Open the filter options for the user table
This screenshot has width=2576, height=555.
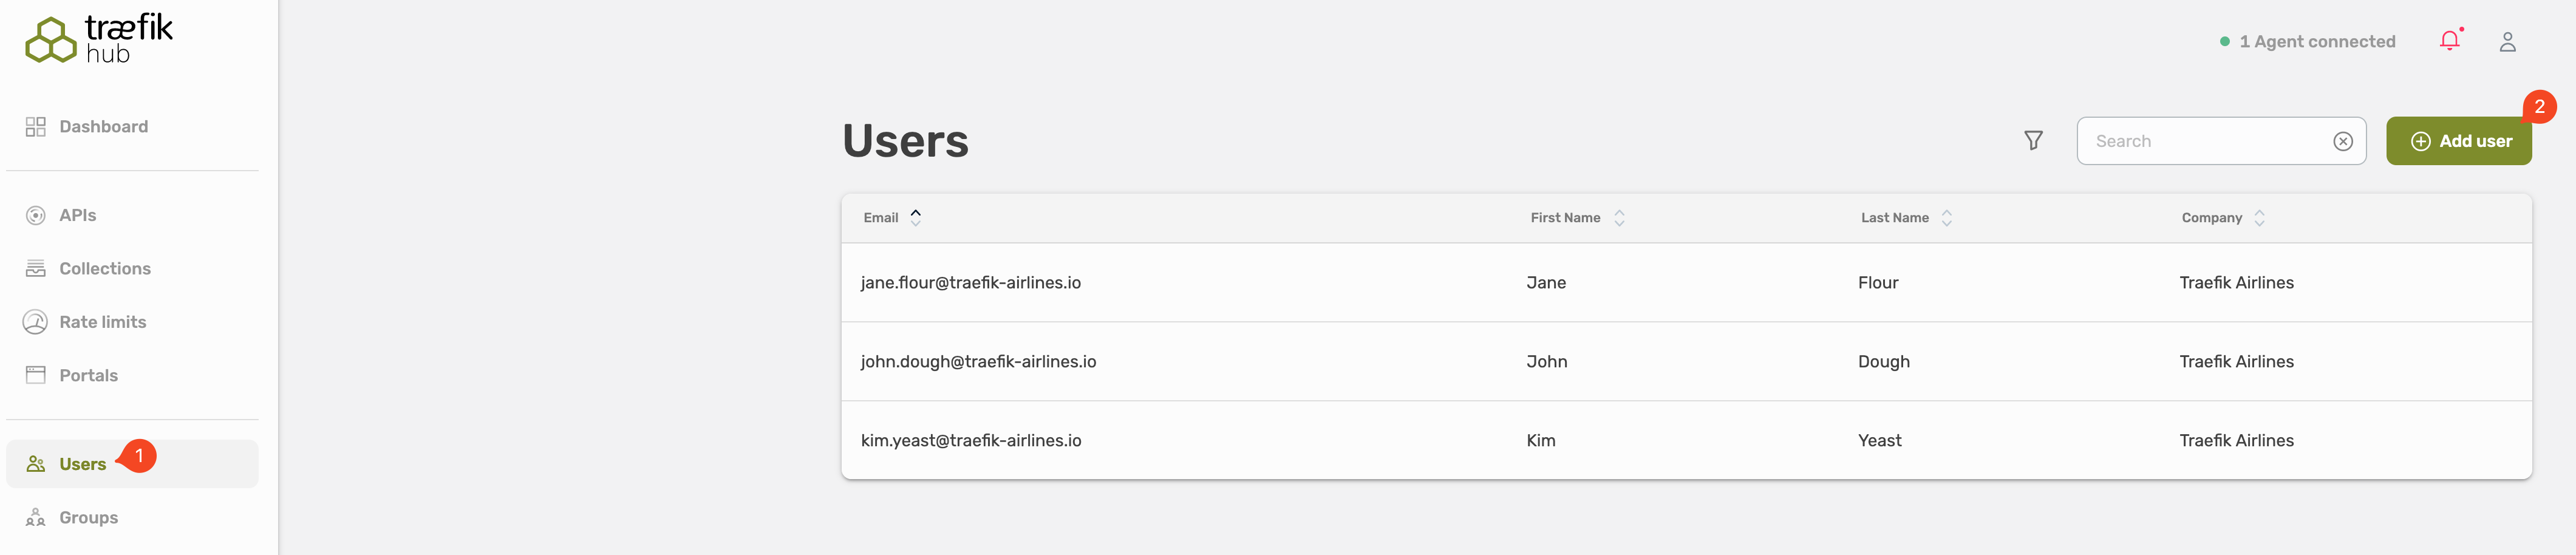pyautogui.click(x=2034, y=140)
